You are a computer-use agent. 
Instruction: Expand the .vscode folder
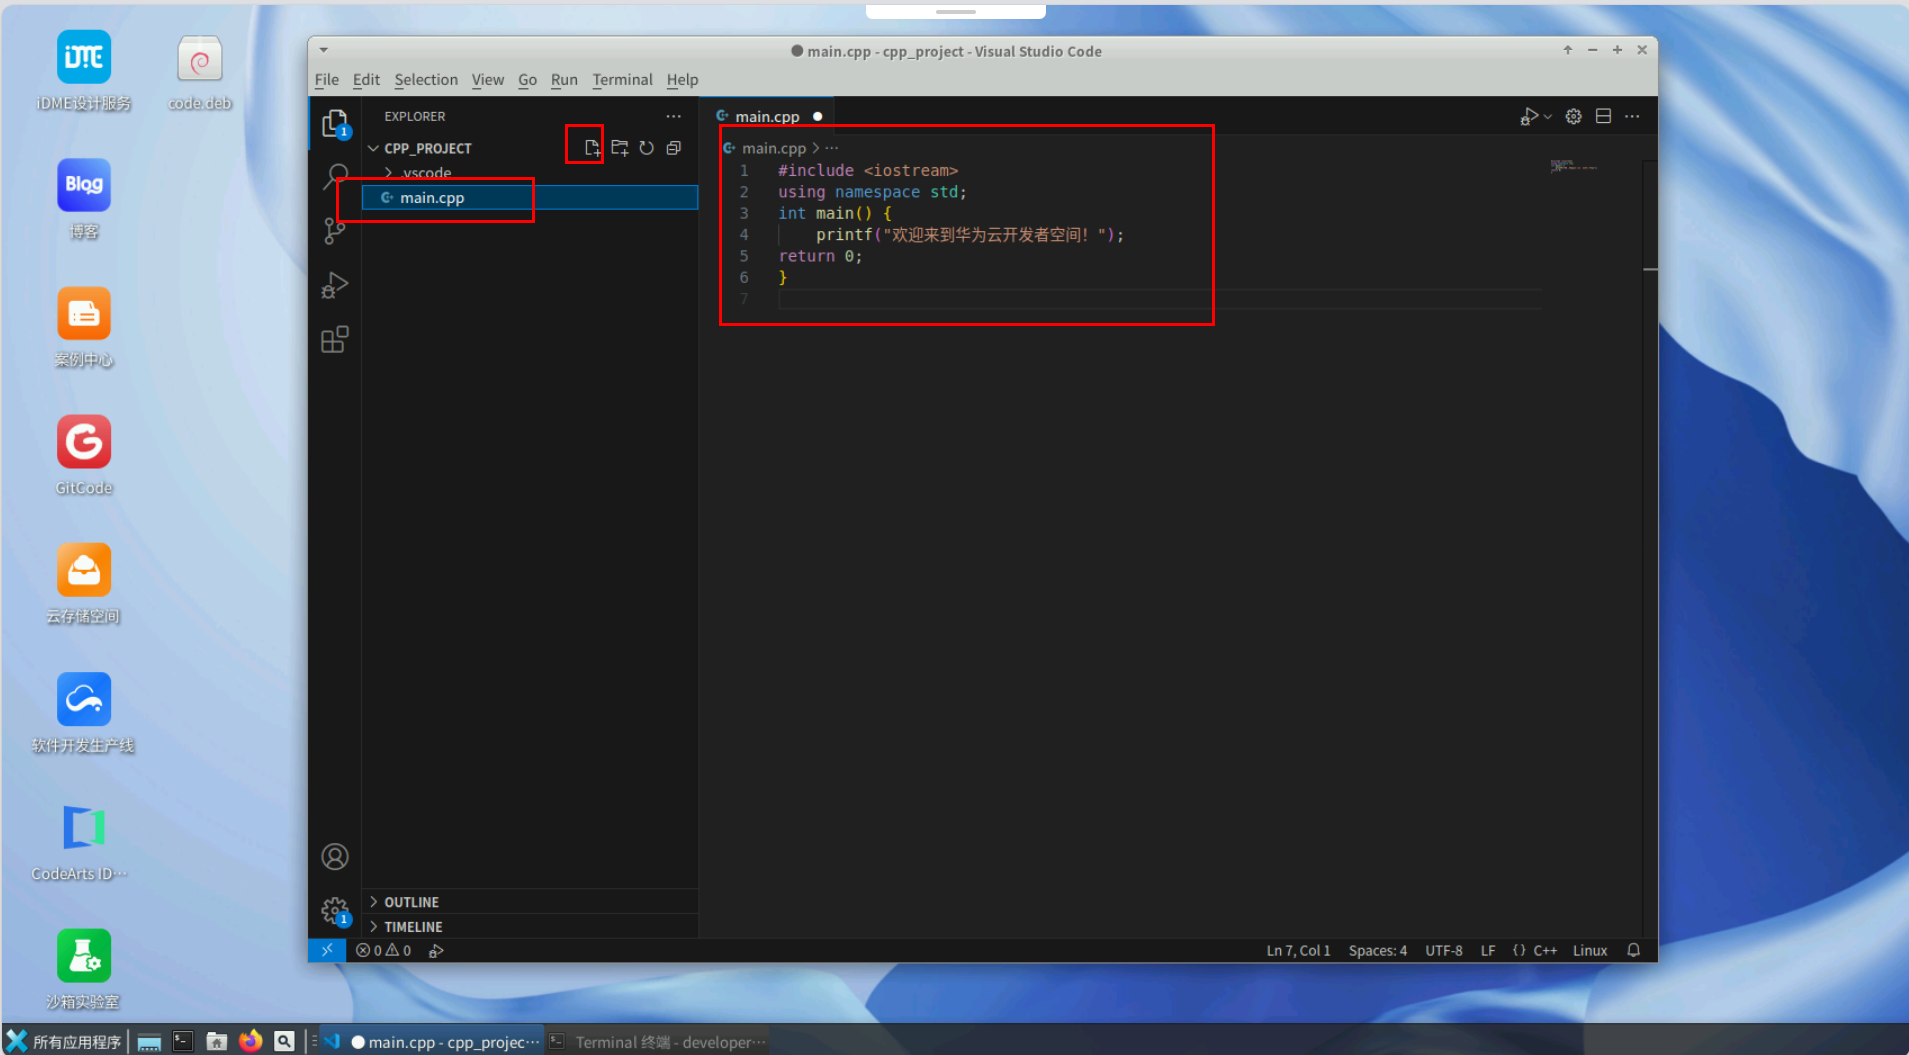426,173
